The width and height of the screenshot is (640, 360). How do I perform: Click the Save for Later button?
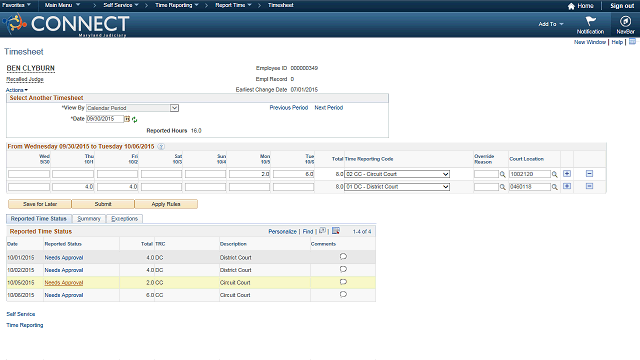(x=40, y=204)
